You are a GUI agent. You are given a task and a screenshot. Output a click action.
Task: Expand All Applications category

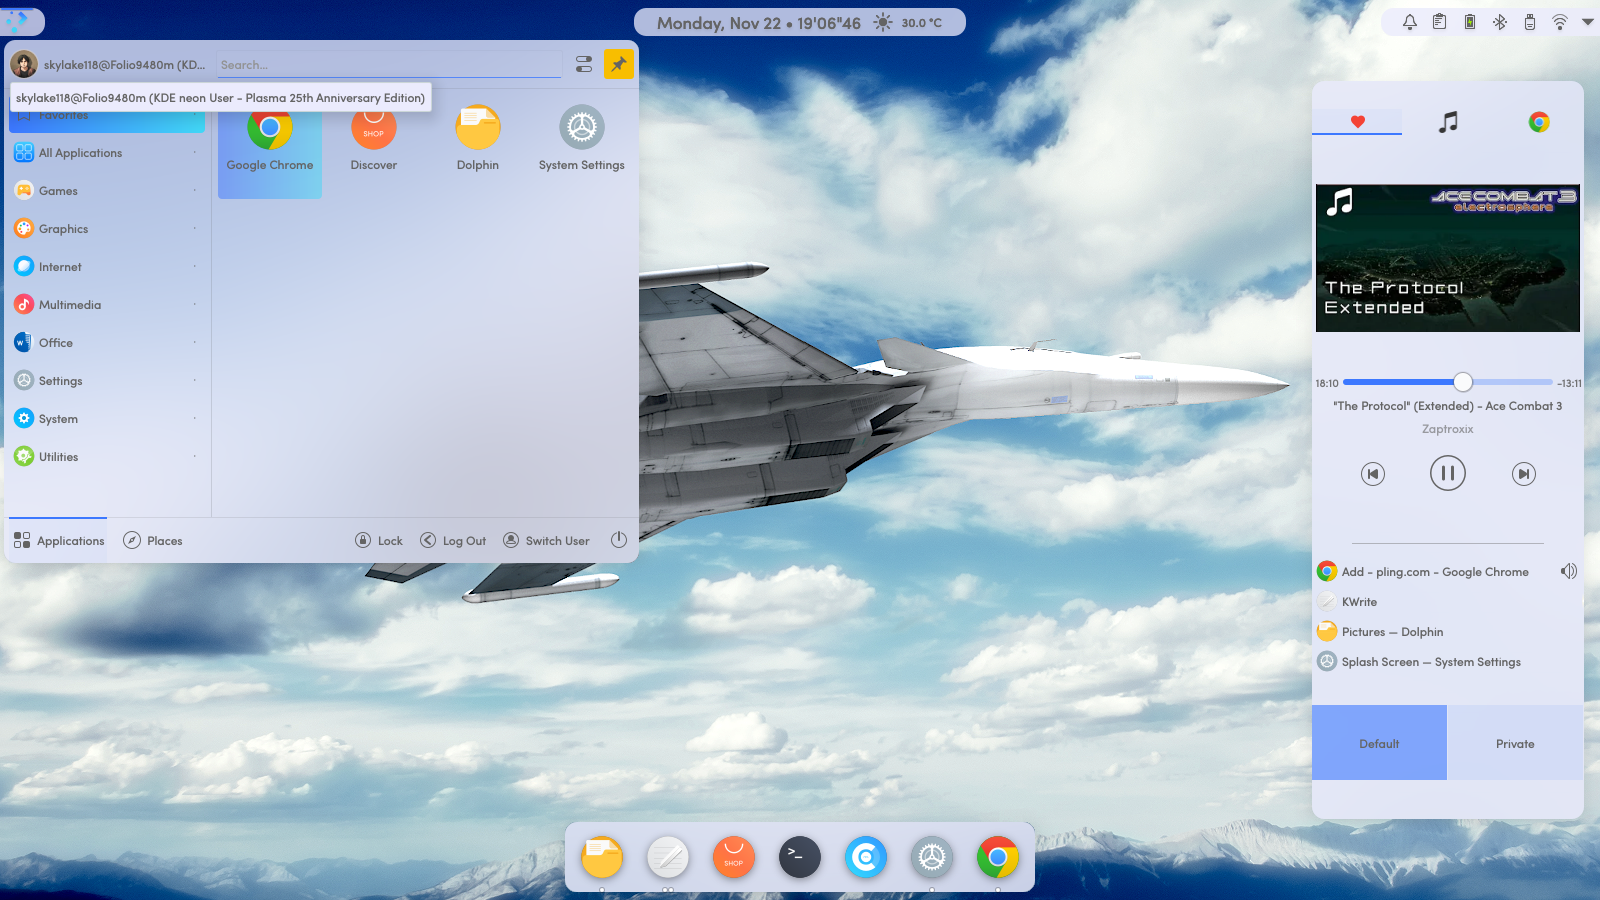(x=107, y=153)
